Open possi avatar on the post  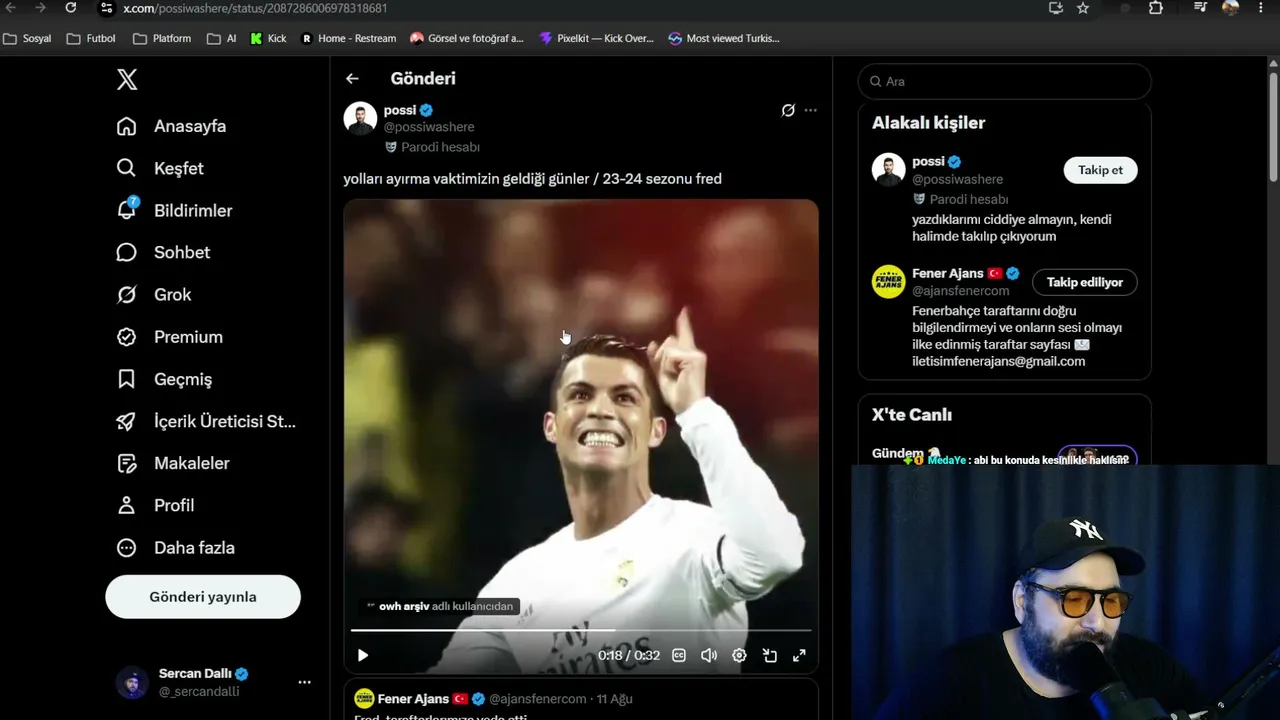pyautogui.click(x=360, y=118)
